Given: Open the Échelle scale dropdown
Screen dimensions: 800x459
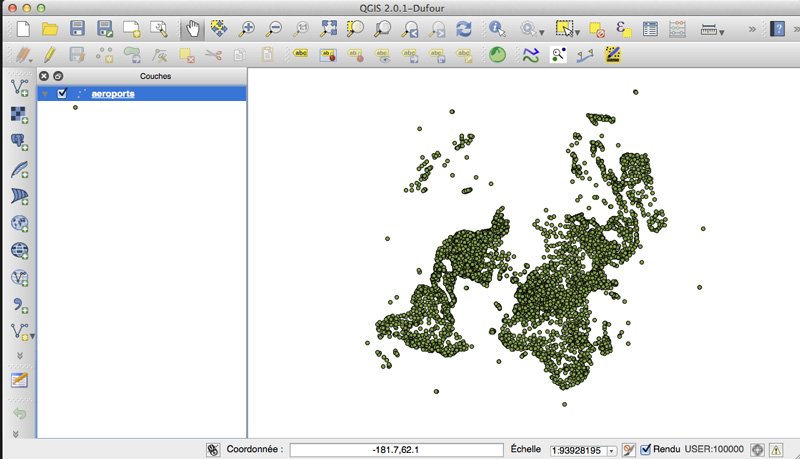Looking at the screenshot, I should pos(610,451).
